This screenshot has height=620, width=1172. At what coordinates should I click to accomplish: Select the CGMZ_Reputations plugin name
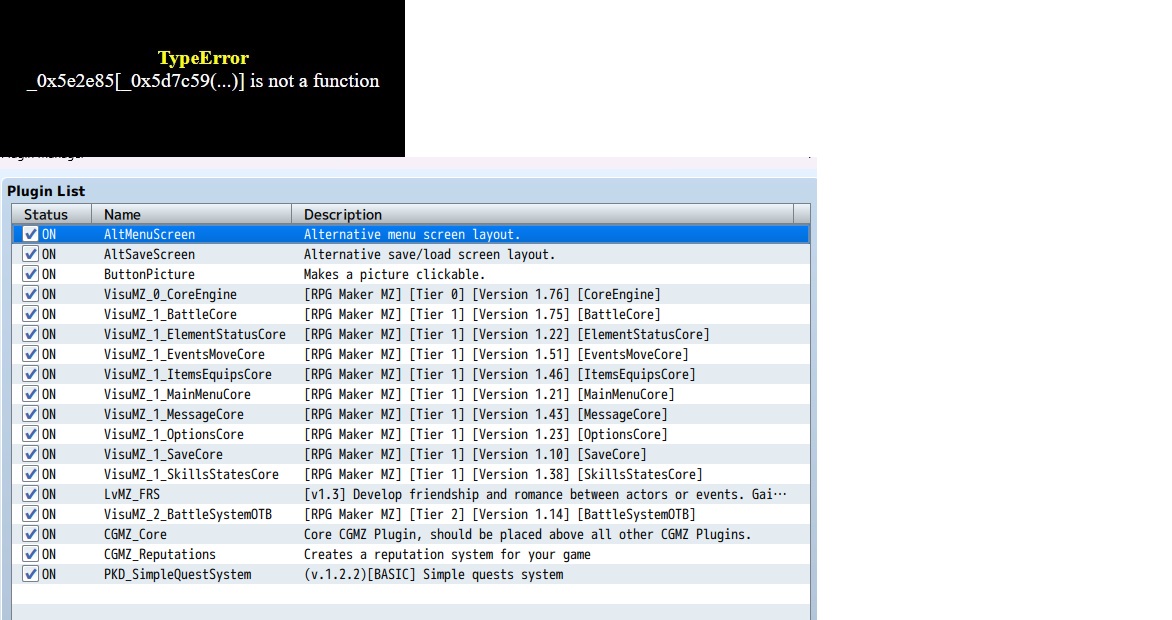click(159, 554)
